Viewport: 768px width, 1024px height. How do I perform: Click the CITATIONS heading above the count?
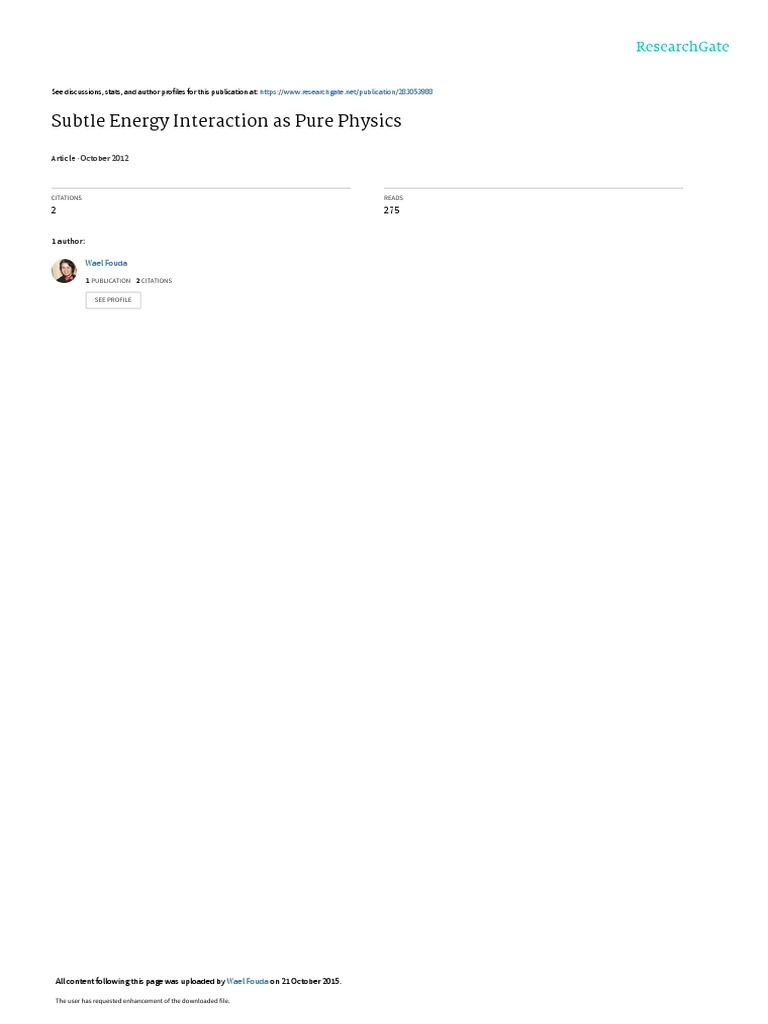pyautogui.click(x=67, y=198)
